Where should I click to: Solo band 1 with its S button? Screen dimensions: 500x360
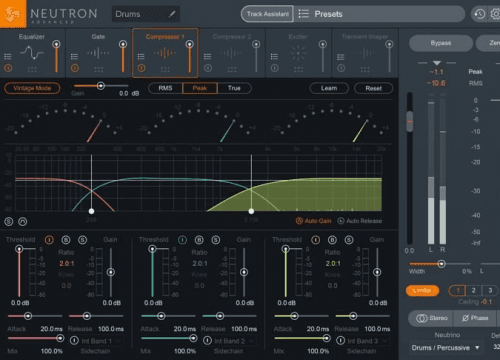pyautogui.click(x=83, y=239)
